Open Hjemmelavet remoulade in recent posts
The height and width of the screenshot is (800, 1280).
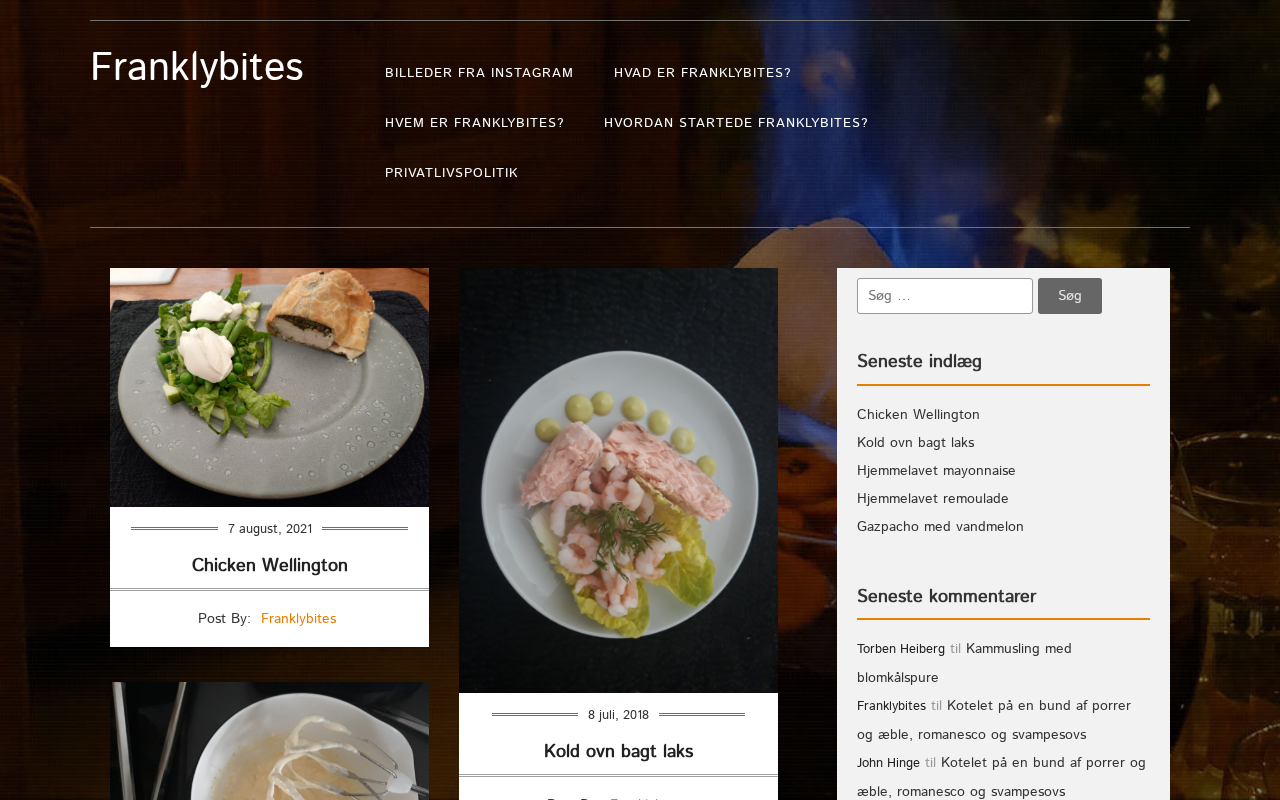pyautogui.click(x=933, y=499)
